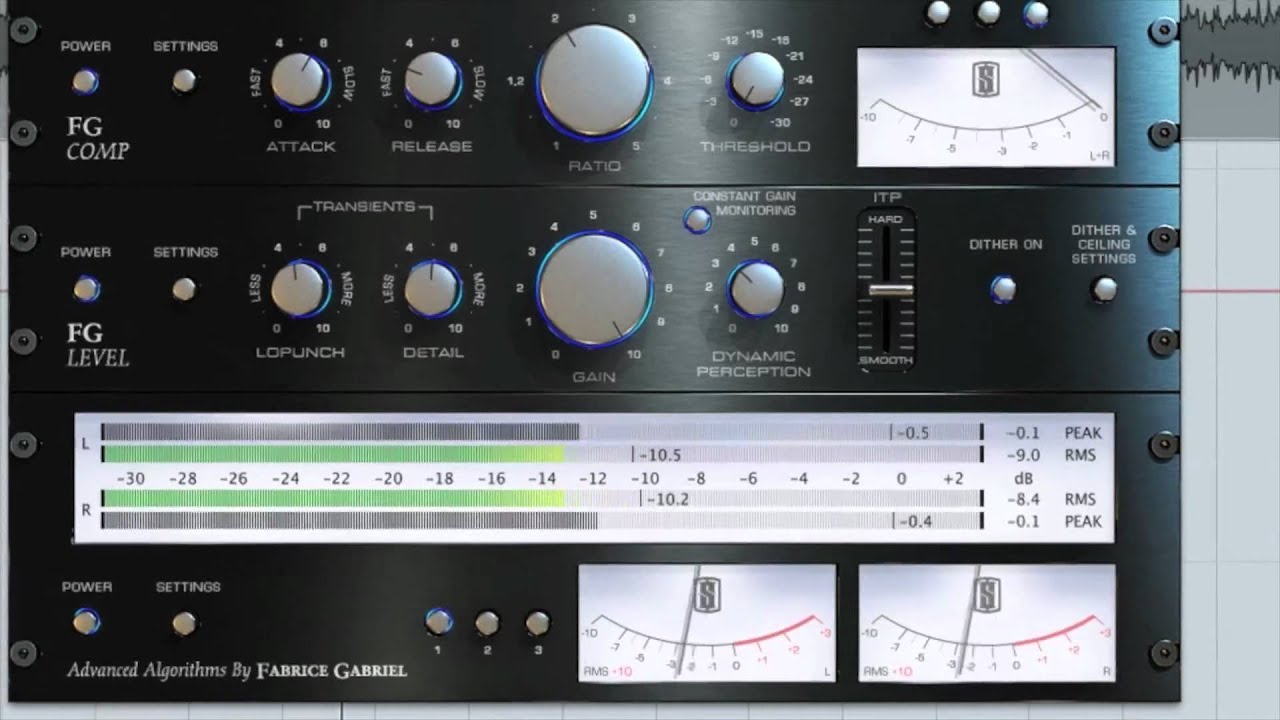Viewport: 1280px width, 720px height.
Task: Click the TRANSIENTS bracket label
Action: pos(365,207)
